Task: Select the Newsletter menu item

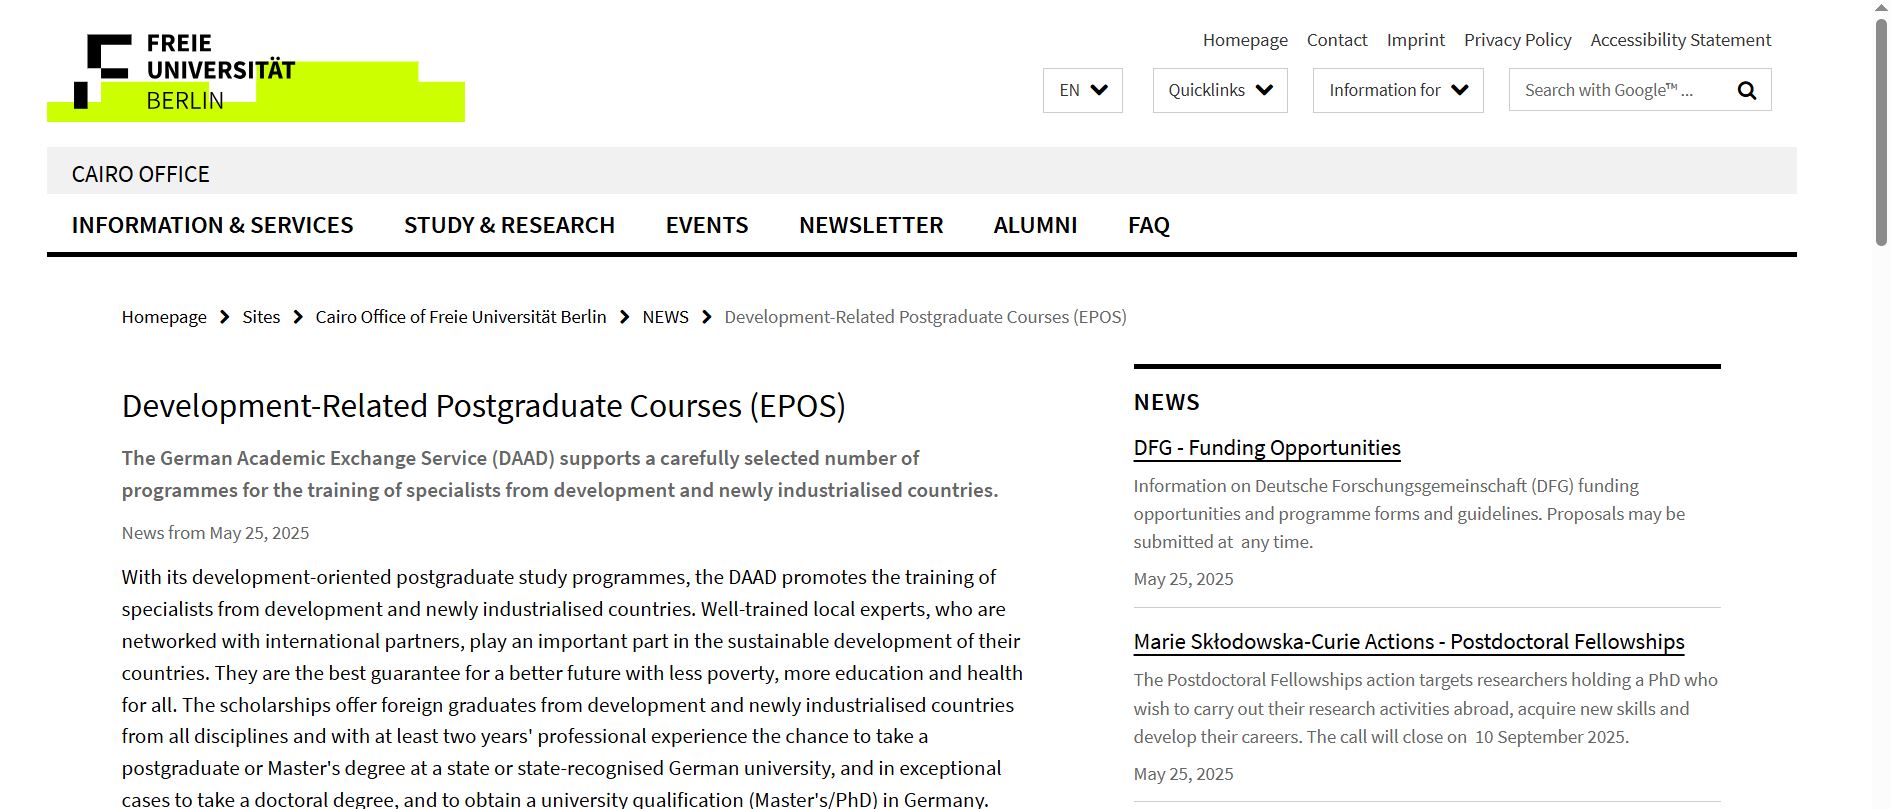Action: click(871, 225)
